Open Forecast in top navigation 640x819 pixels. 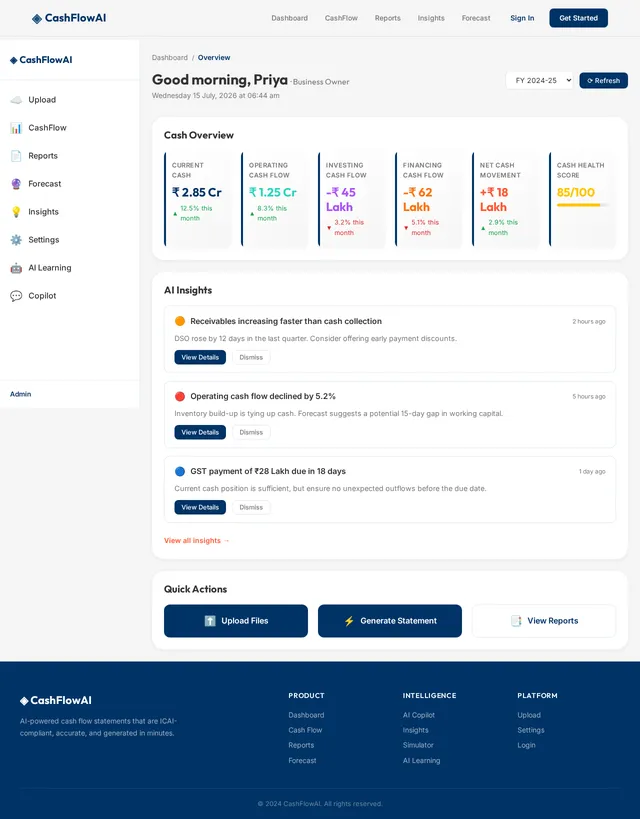(476, 18)
